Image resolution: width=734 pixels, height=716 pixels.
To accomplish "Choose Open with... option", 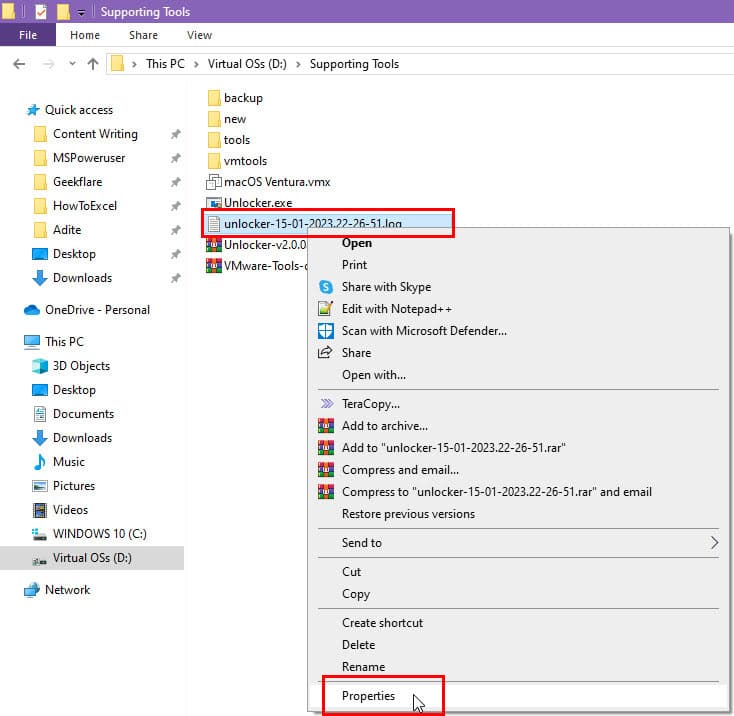I will coord(374,375).
